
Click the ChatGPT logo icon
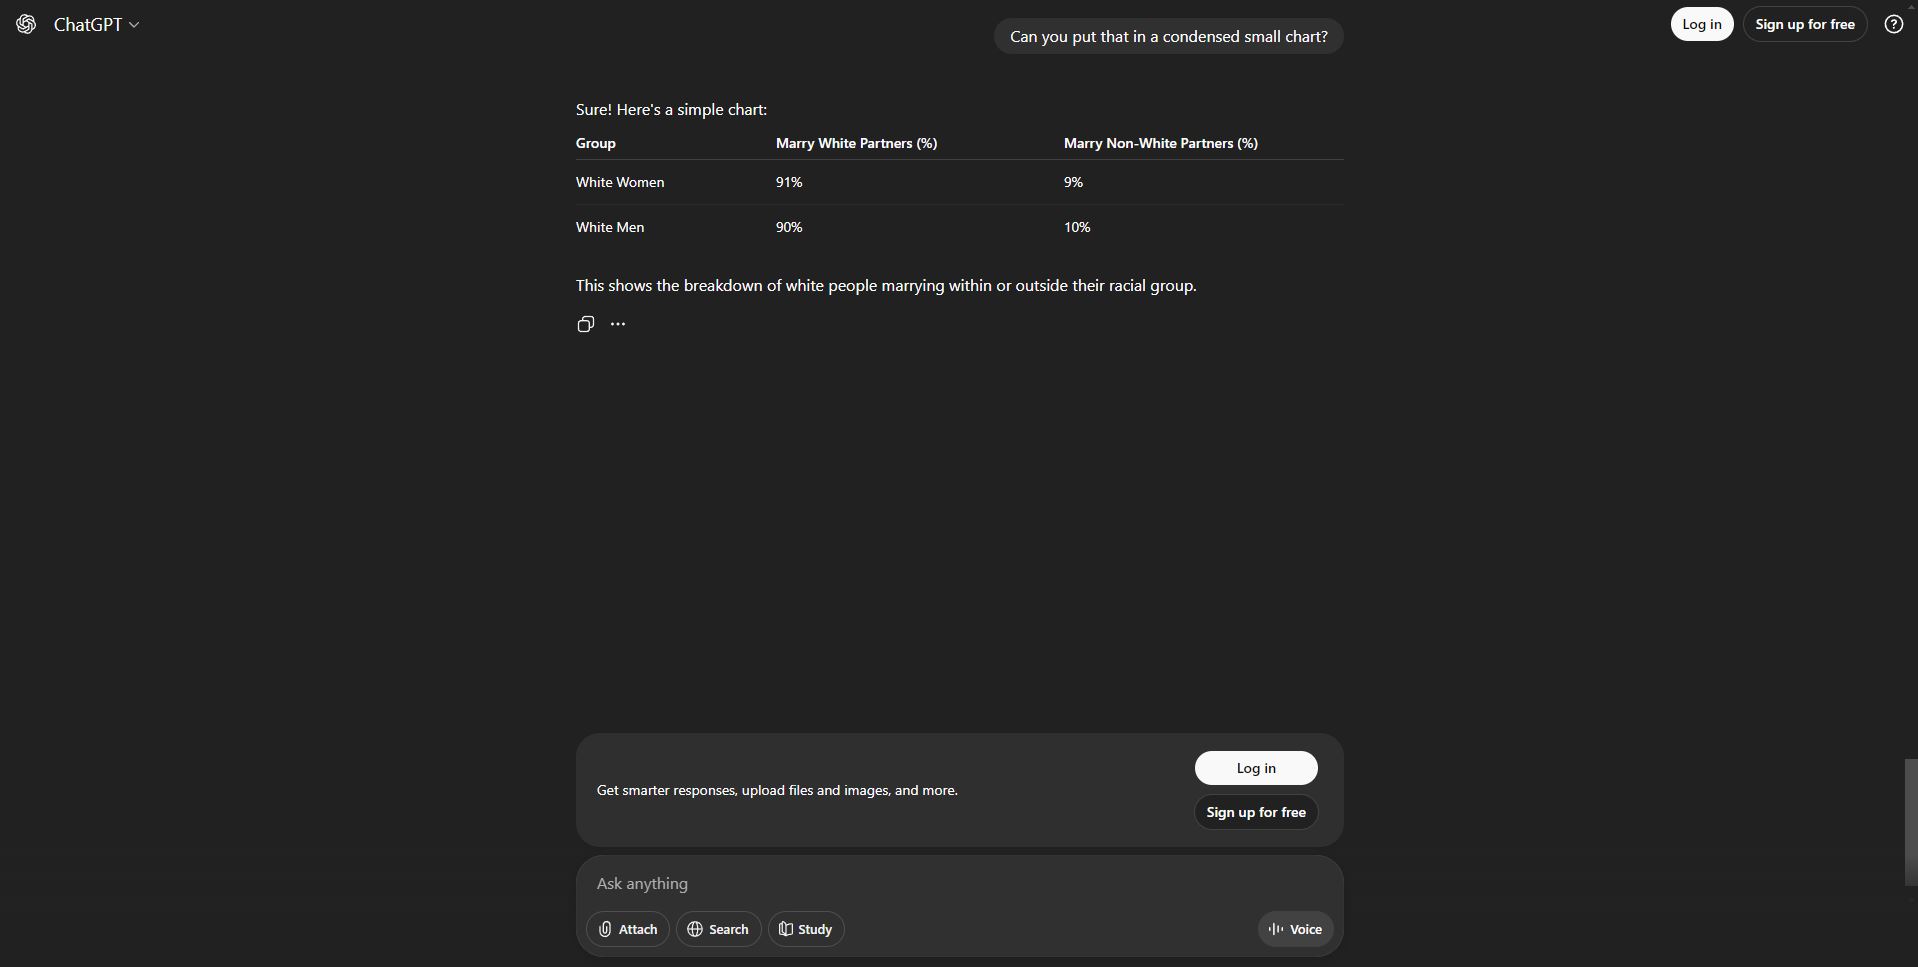[26, 24]
